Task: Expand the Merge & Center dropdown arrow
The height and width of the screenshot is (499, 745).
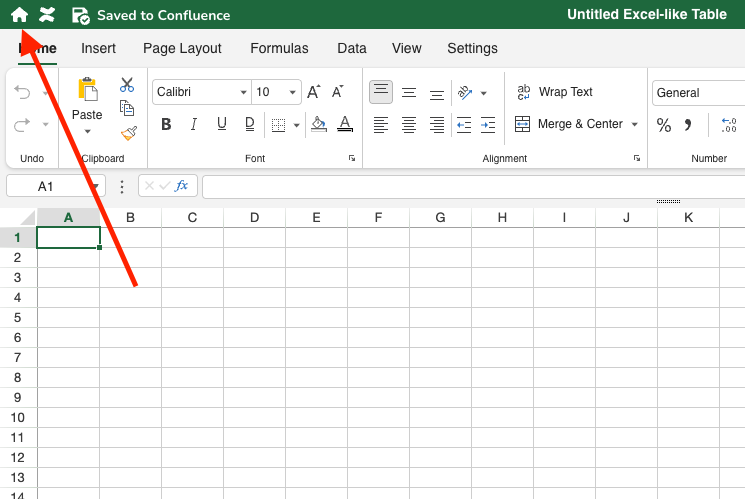Action: (634, 125)
